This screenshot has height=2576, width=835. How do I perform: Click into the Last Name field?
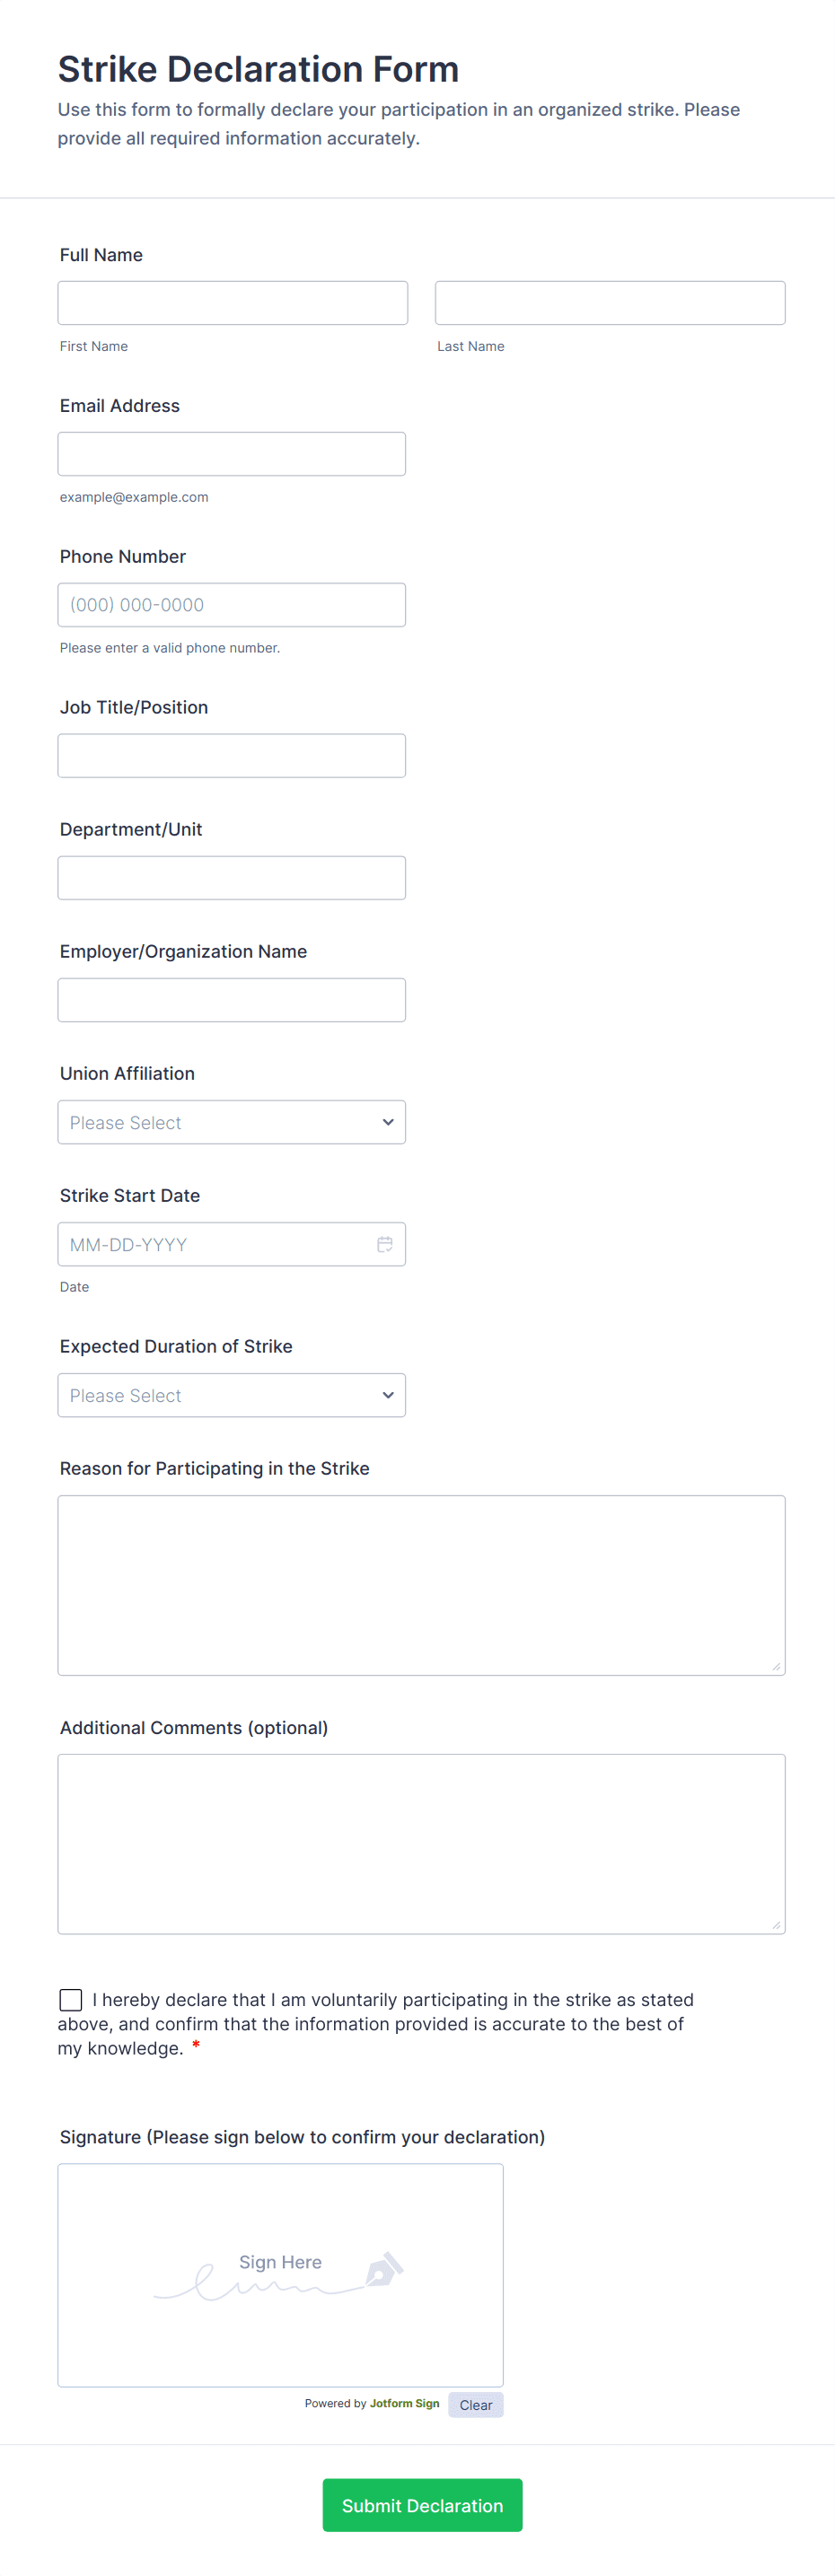(610, 303)
